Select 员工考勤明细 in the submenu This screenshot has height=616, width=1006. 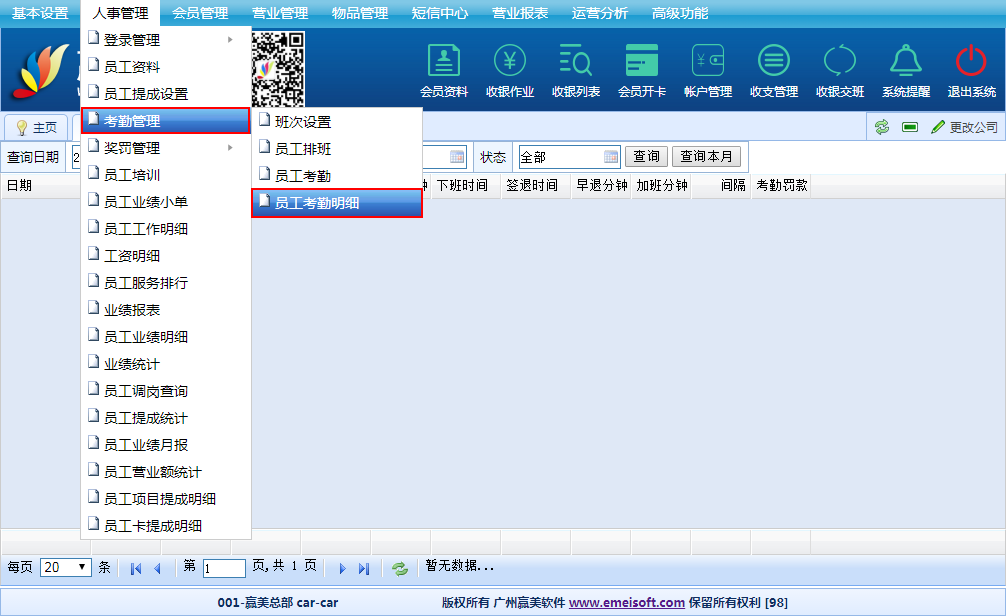click(336, 203)
